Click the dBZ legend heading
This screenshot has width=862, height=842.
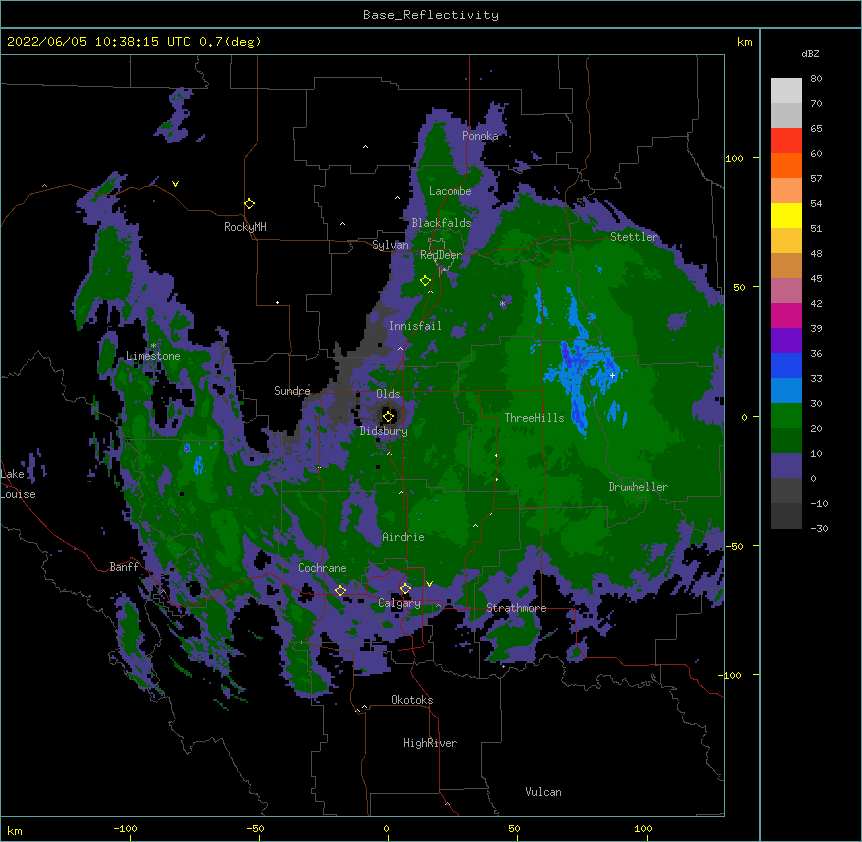click(810, 54)
